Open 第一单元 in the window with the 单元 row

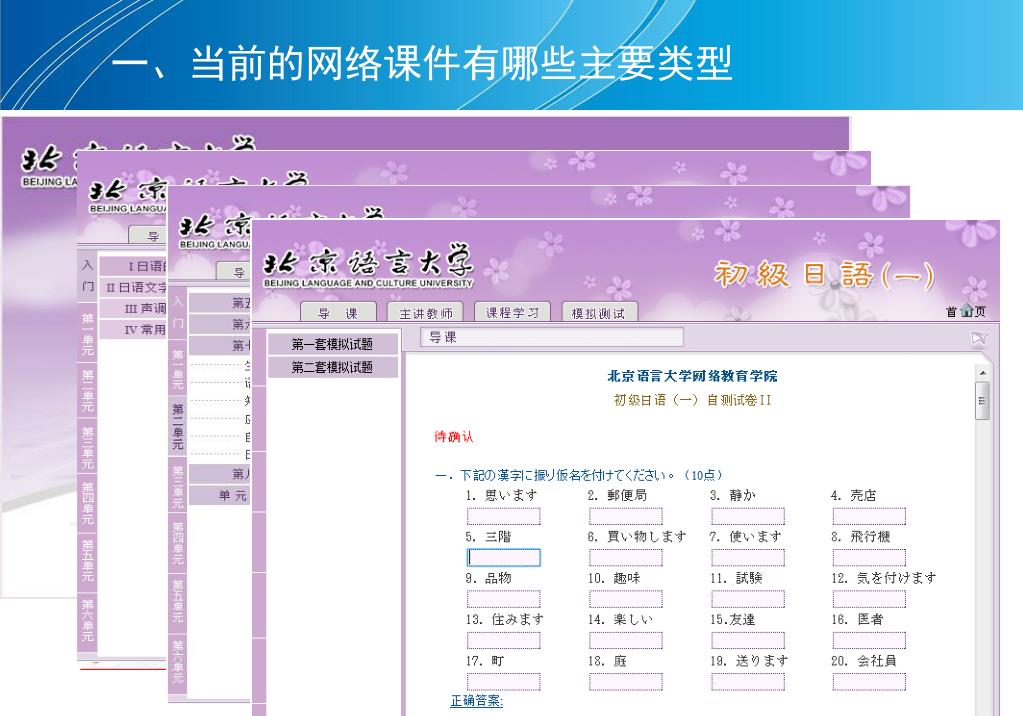(177, 370)
